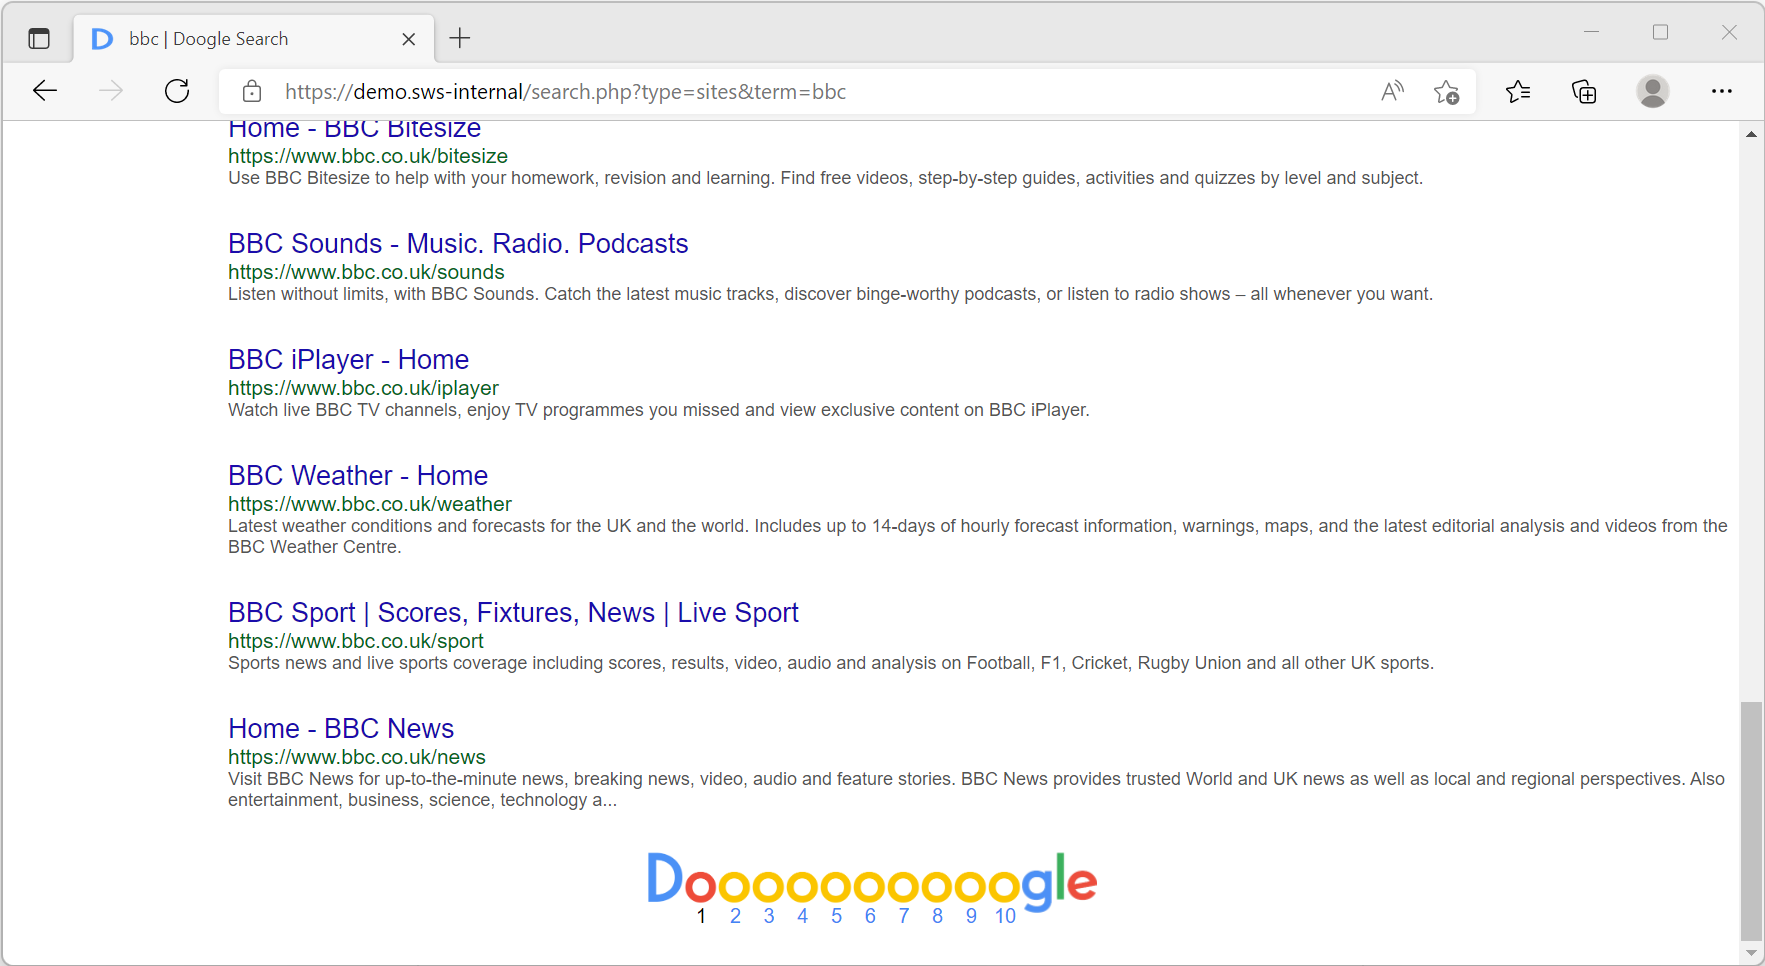Image resolution: width=1765 pixels, height=966 pixels.
Task: Click the scrollbar down arrow
Action: tap(1751, 953)
